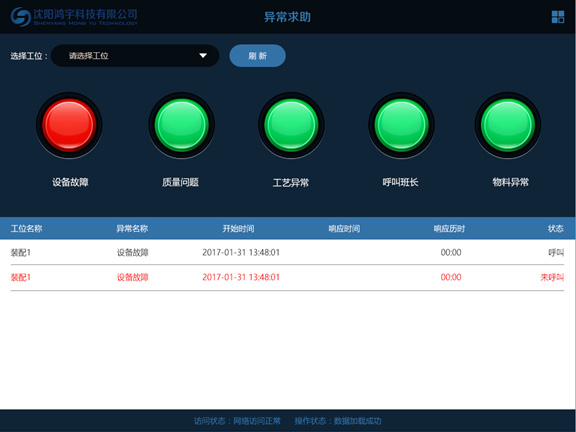
Task: Click the red 设备故障 alarm button
Action: (x=69, y=125)
